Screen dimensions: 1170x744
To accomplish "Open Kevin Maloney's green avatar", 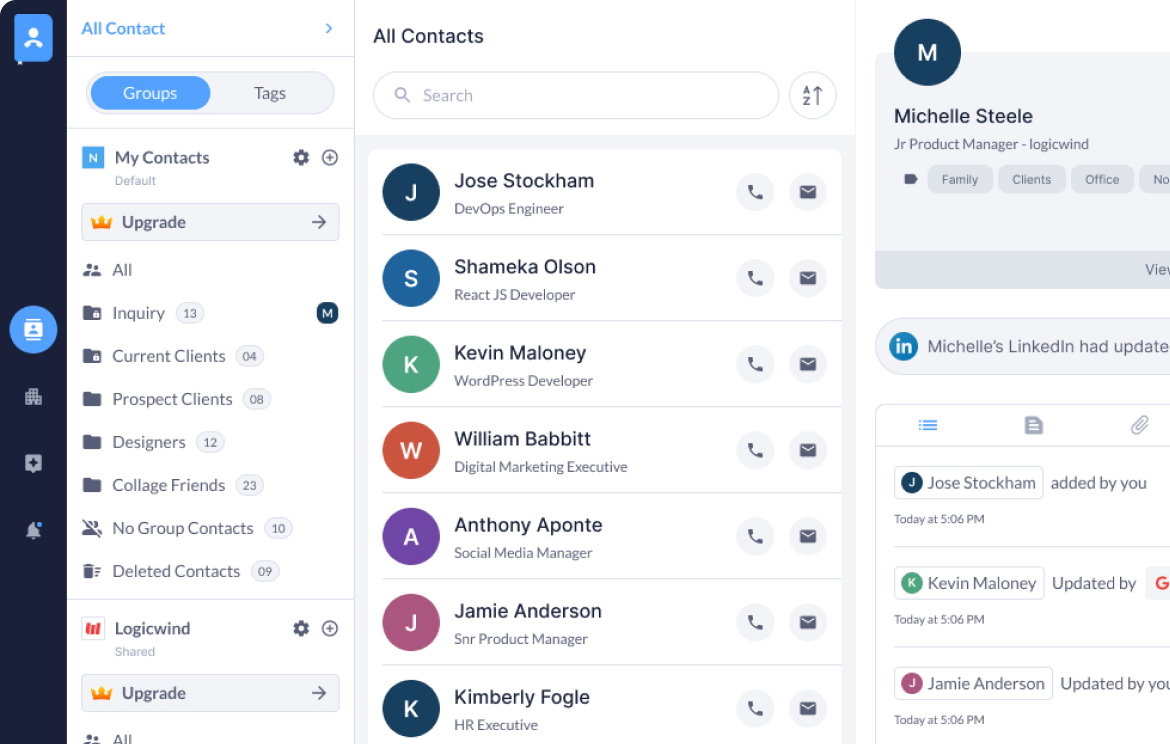I will tap(411, 365).
